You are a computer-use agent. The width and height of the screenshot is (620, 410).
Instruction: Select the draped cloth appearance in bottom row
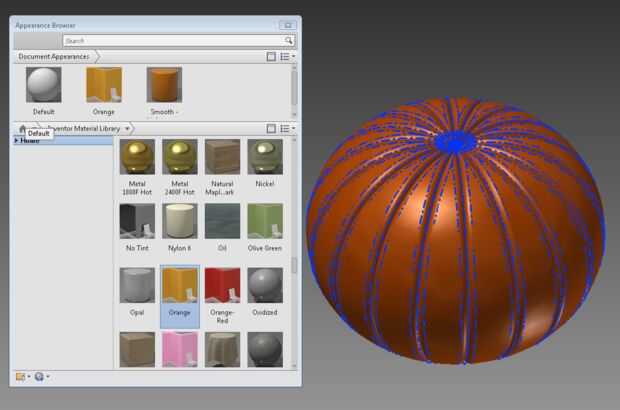click(222, 350)
